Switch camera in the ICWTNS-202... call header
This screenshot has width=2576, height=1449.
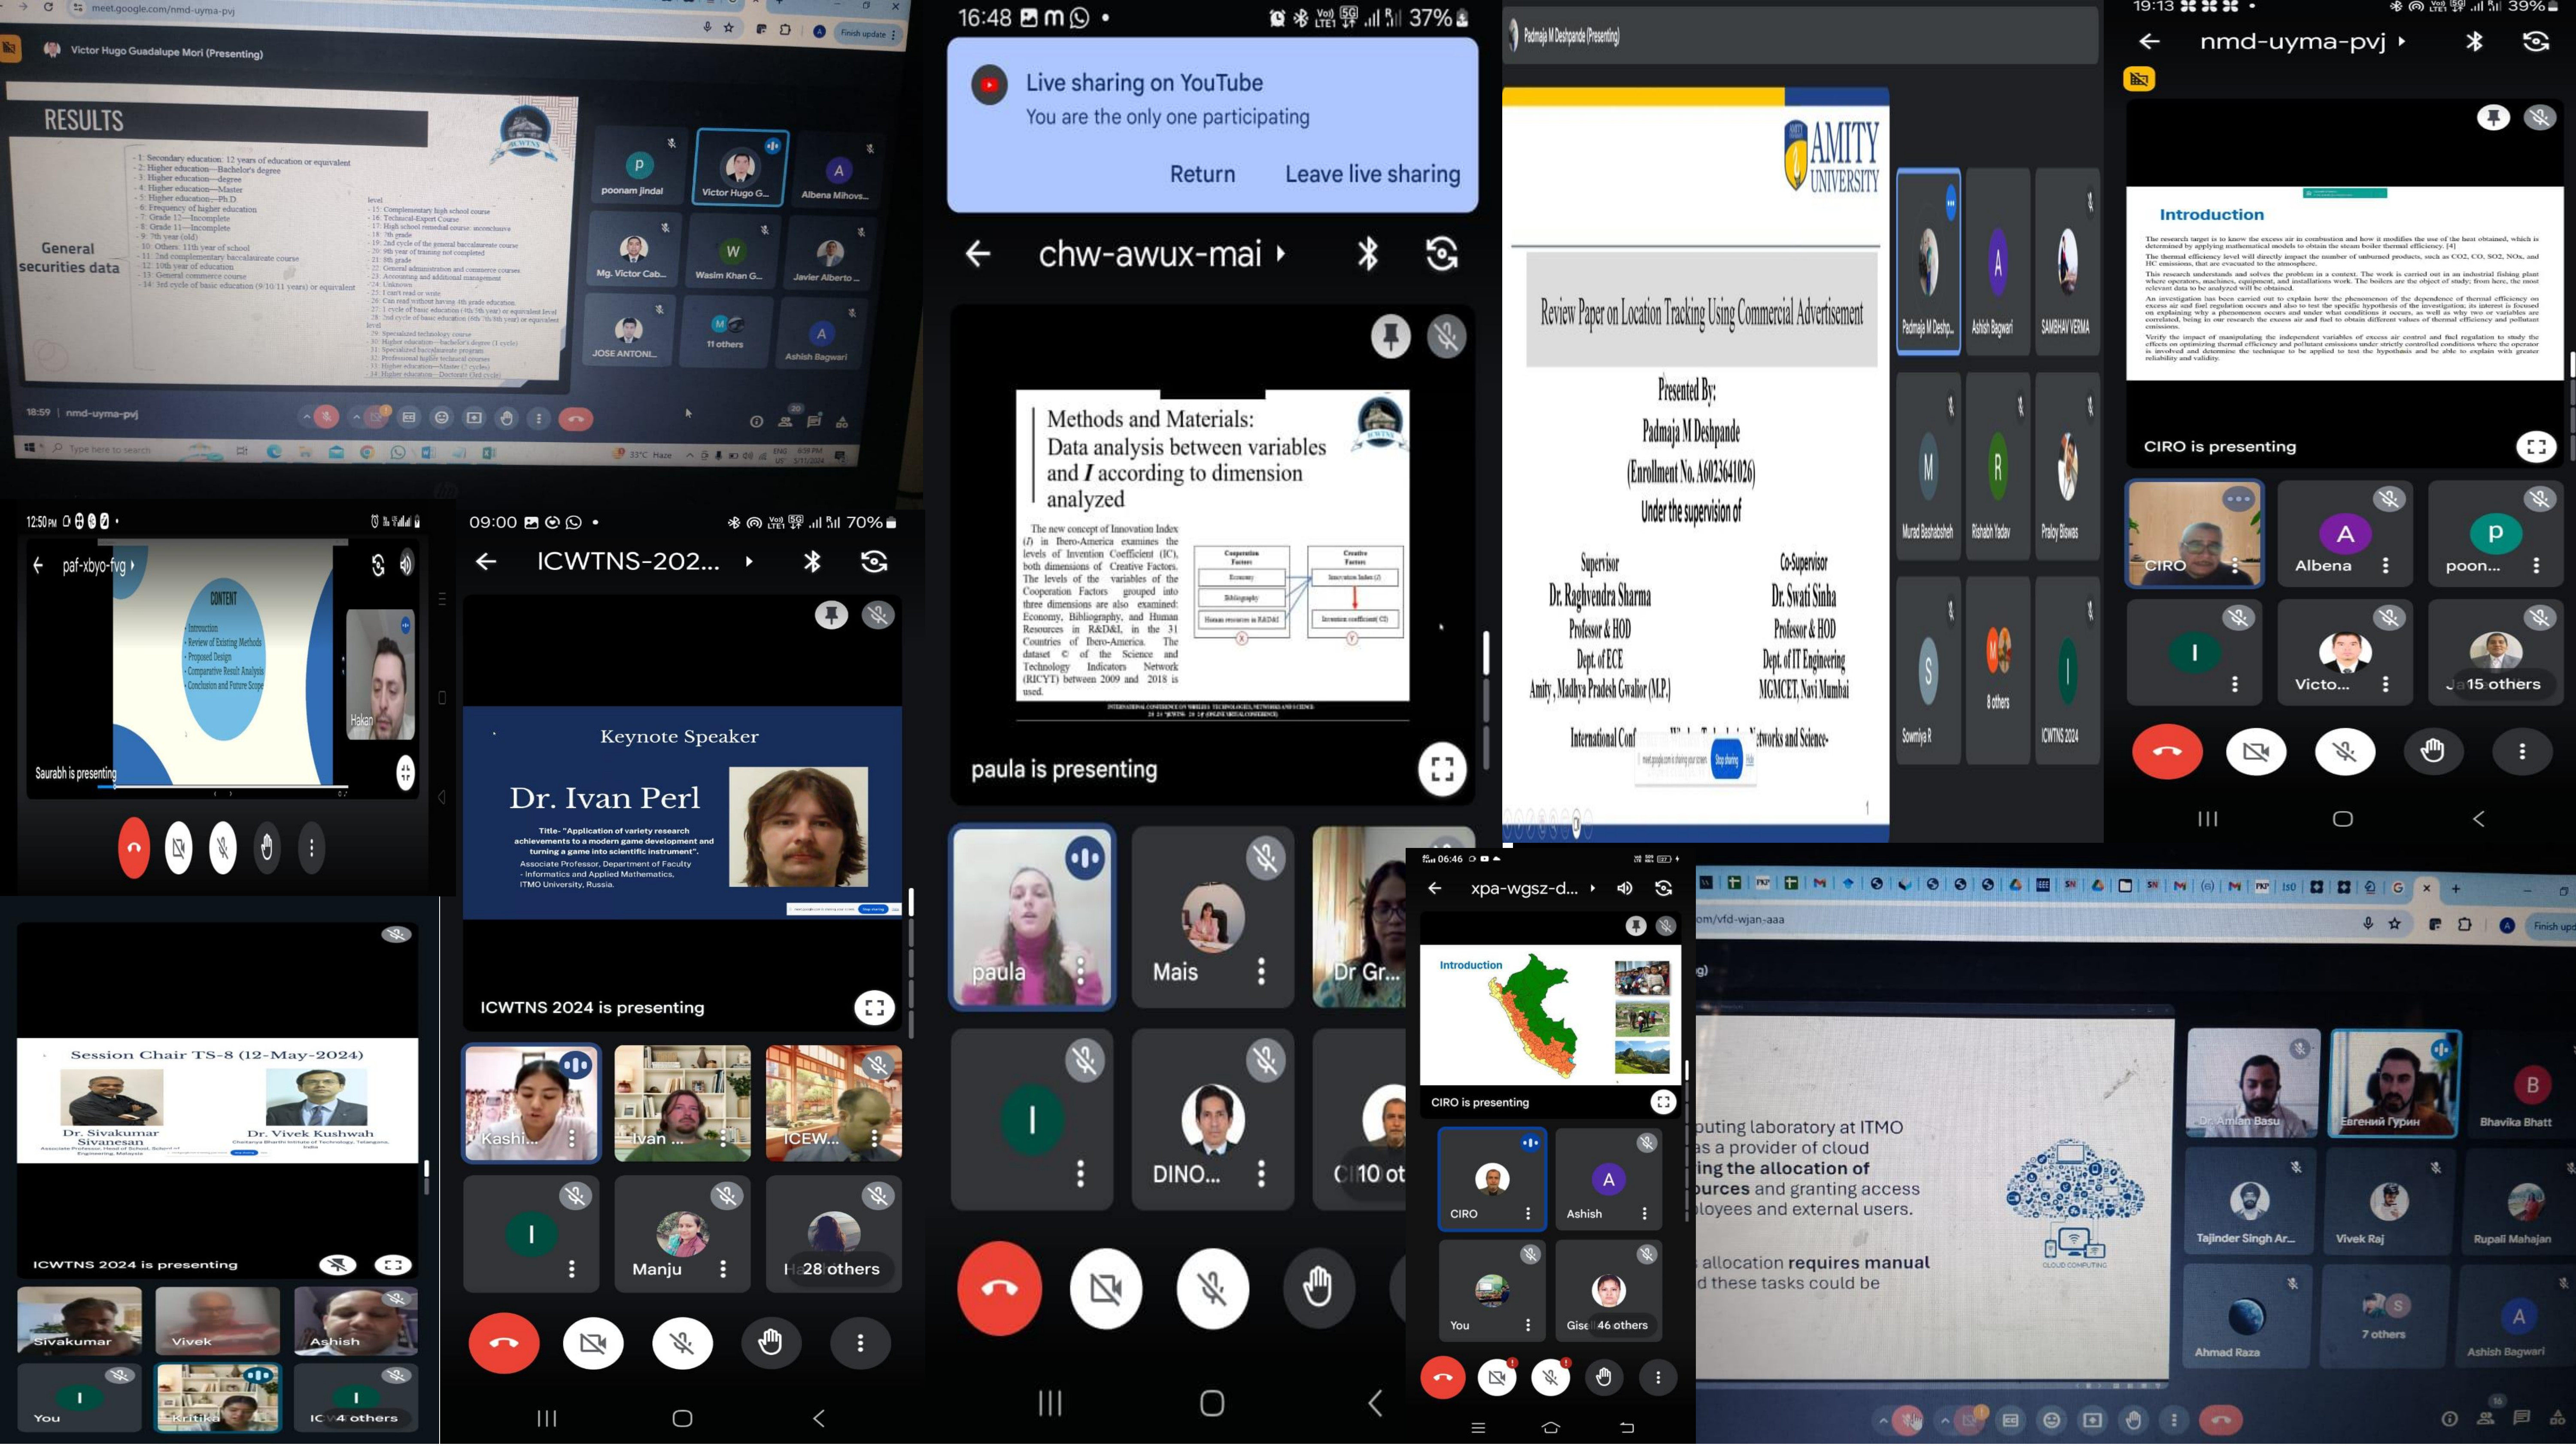pos(874,562)
